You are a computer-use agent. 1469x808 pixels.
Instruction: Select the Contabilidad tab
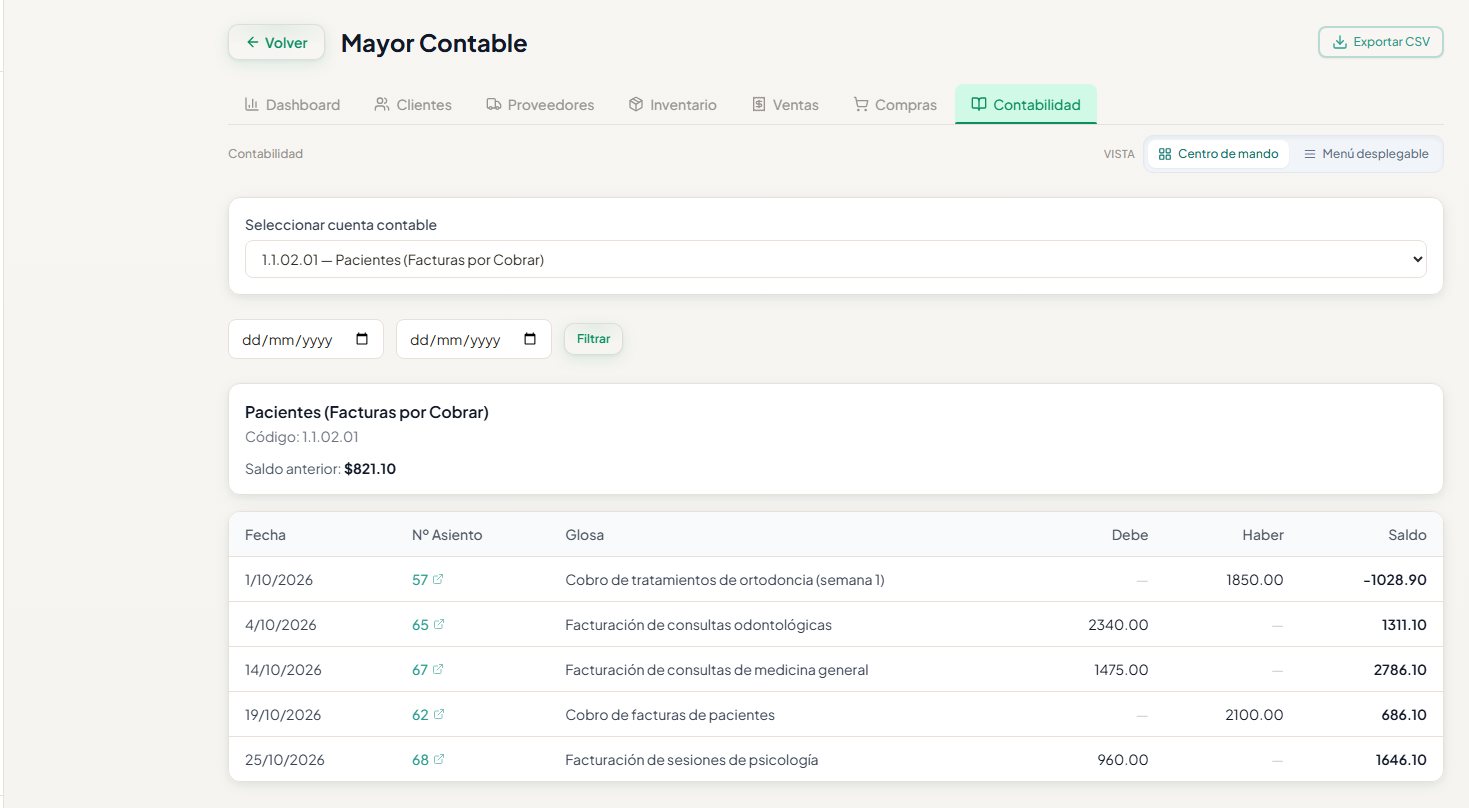point(1026,104)
